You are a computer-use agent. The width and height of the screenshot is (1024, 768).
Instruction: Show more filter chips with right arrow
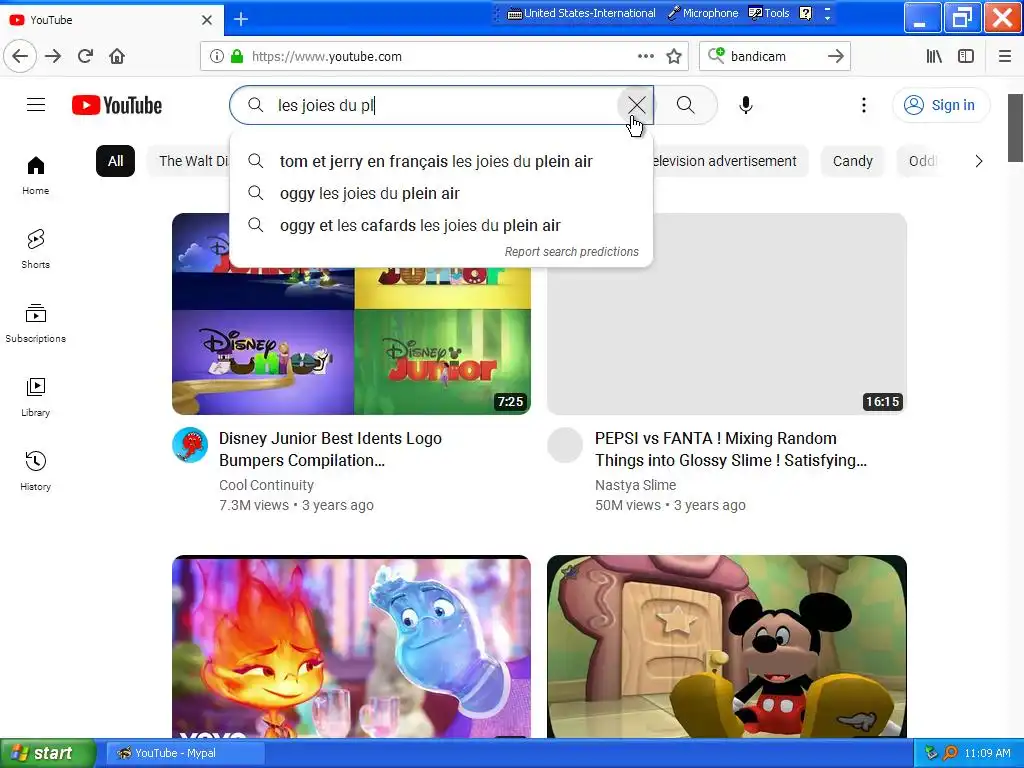tap(978, 161)
